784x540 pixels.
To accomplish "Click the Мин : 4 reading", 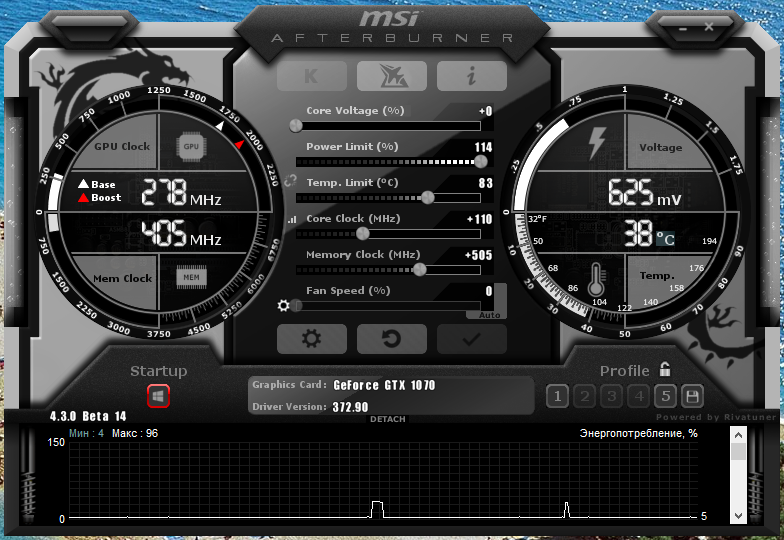I will [86, 434].
